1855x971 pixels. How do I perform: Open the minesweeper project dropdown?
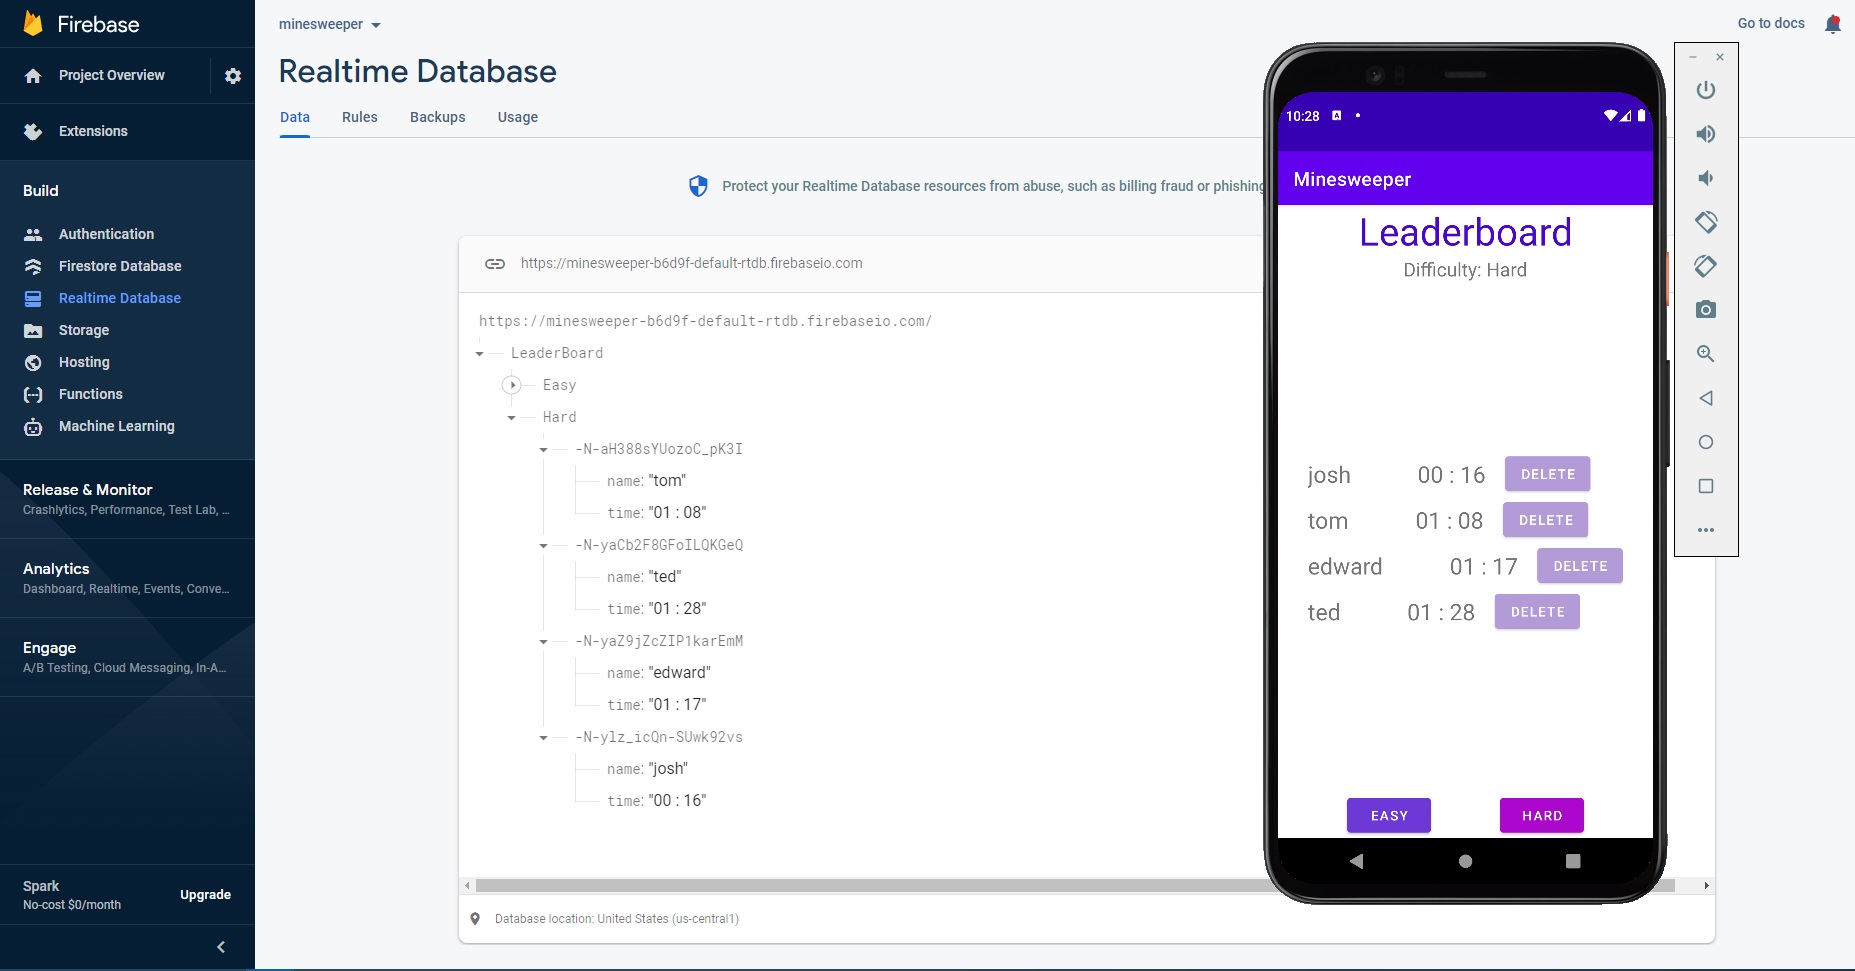[x=330, y=24]
